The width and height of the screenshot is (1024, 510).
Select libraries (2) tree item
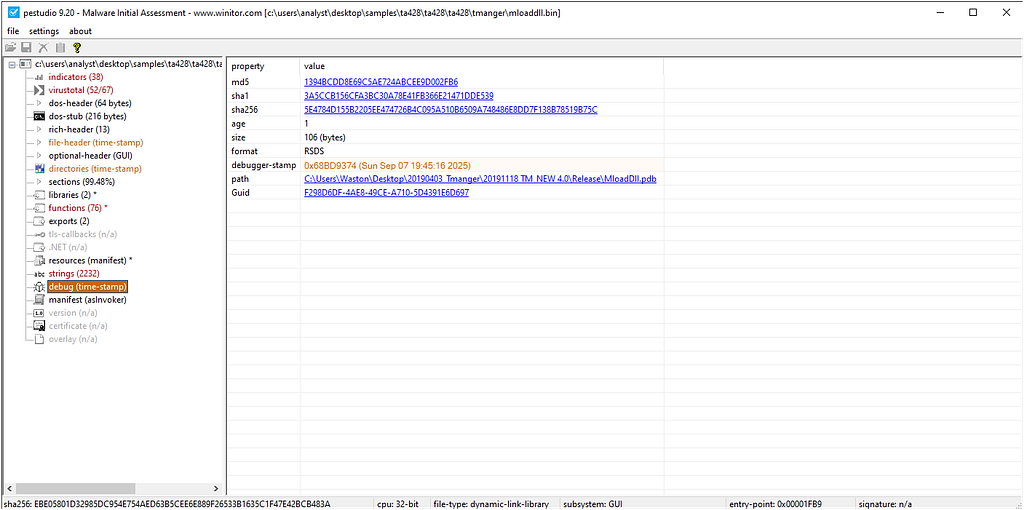(x=72, y=195)
